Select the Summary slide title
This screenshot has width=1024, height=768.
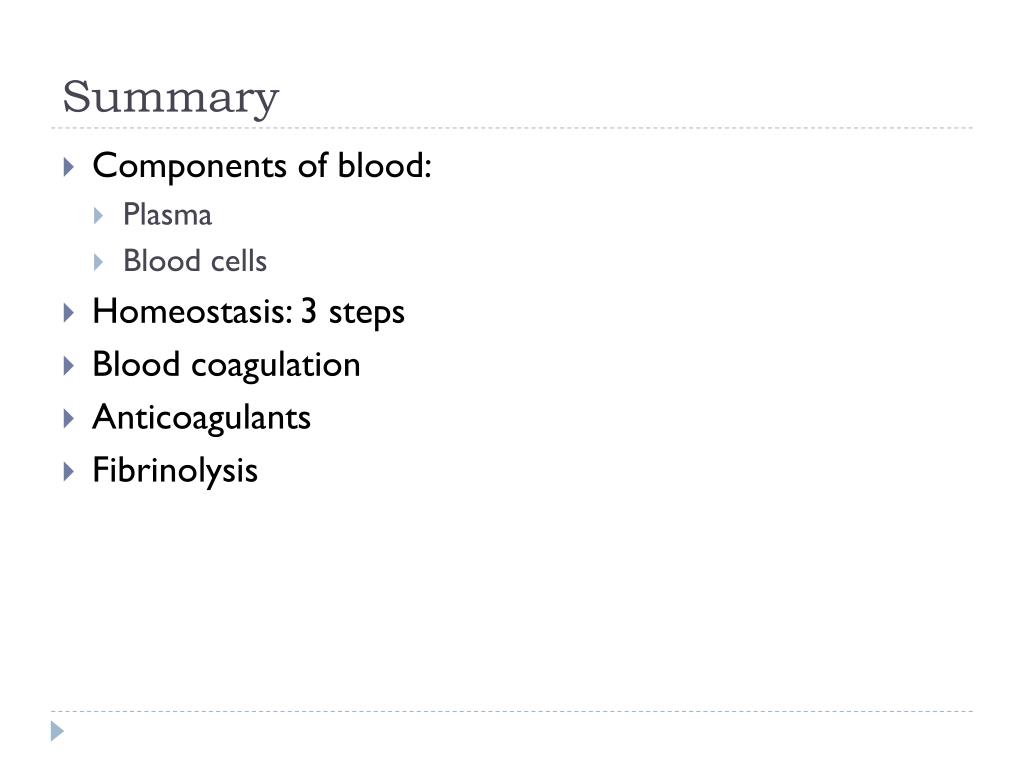170,99
